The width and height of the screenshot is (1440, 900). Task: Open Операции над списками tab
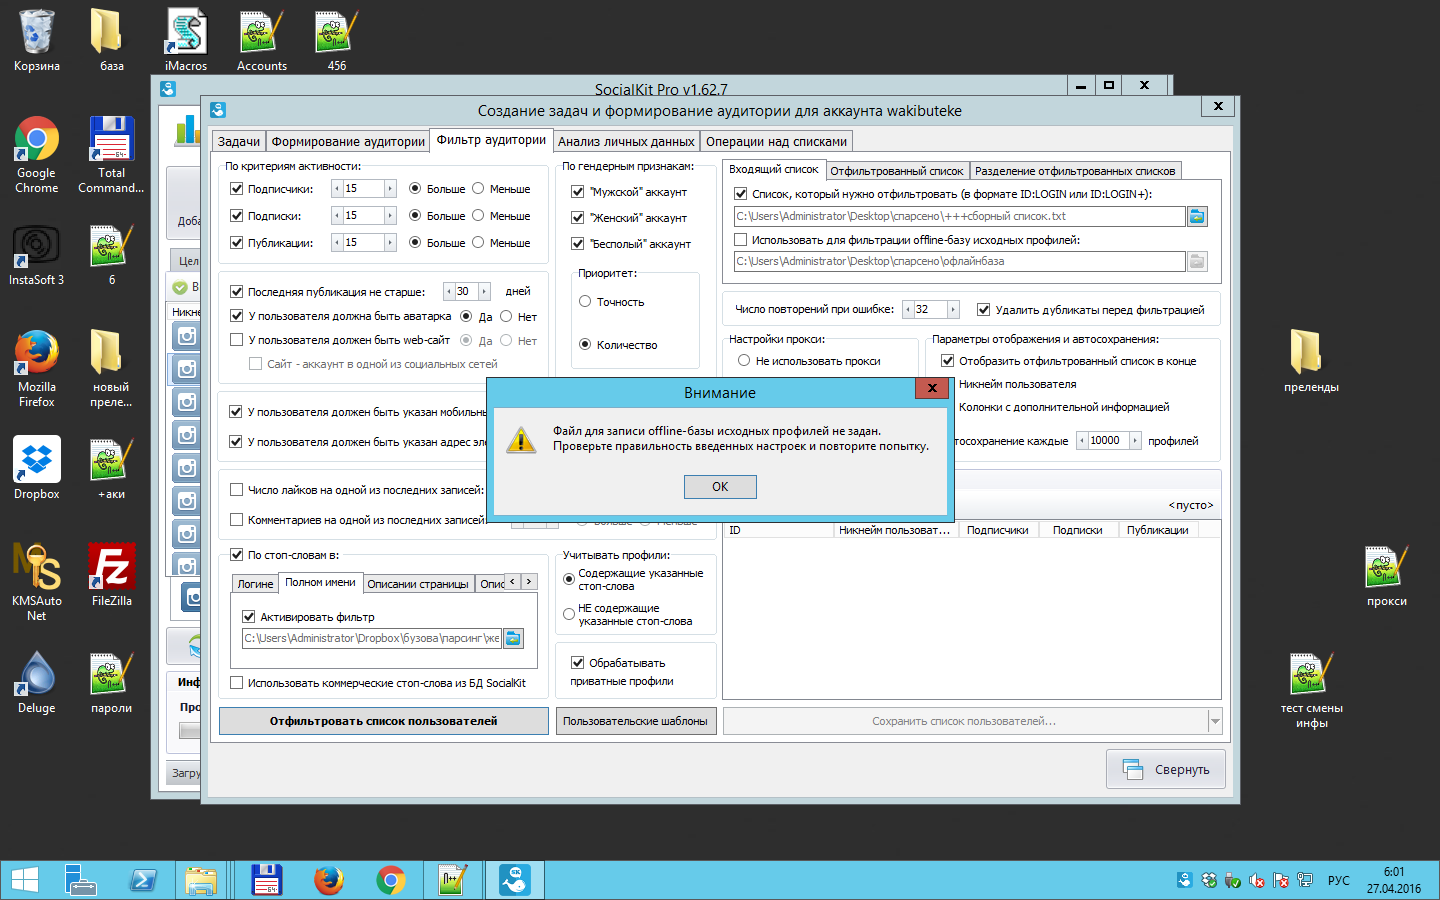tap(776, 142)
